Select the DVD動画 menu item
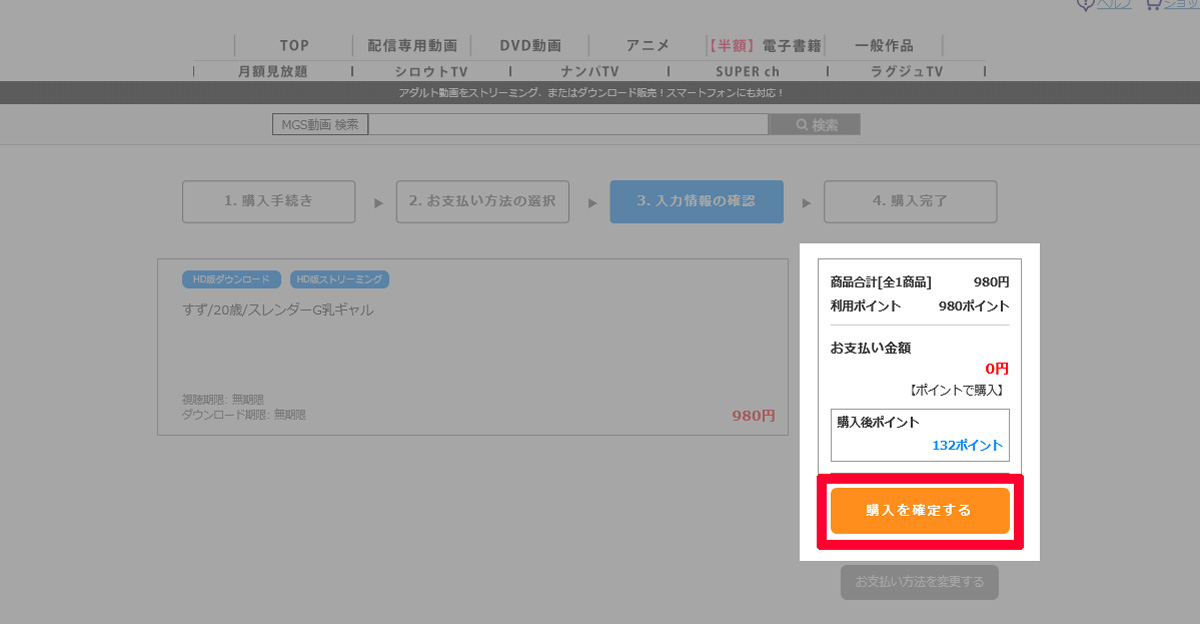 click(530, 46)
